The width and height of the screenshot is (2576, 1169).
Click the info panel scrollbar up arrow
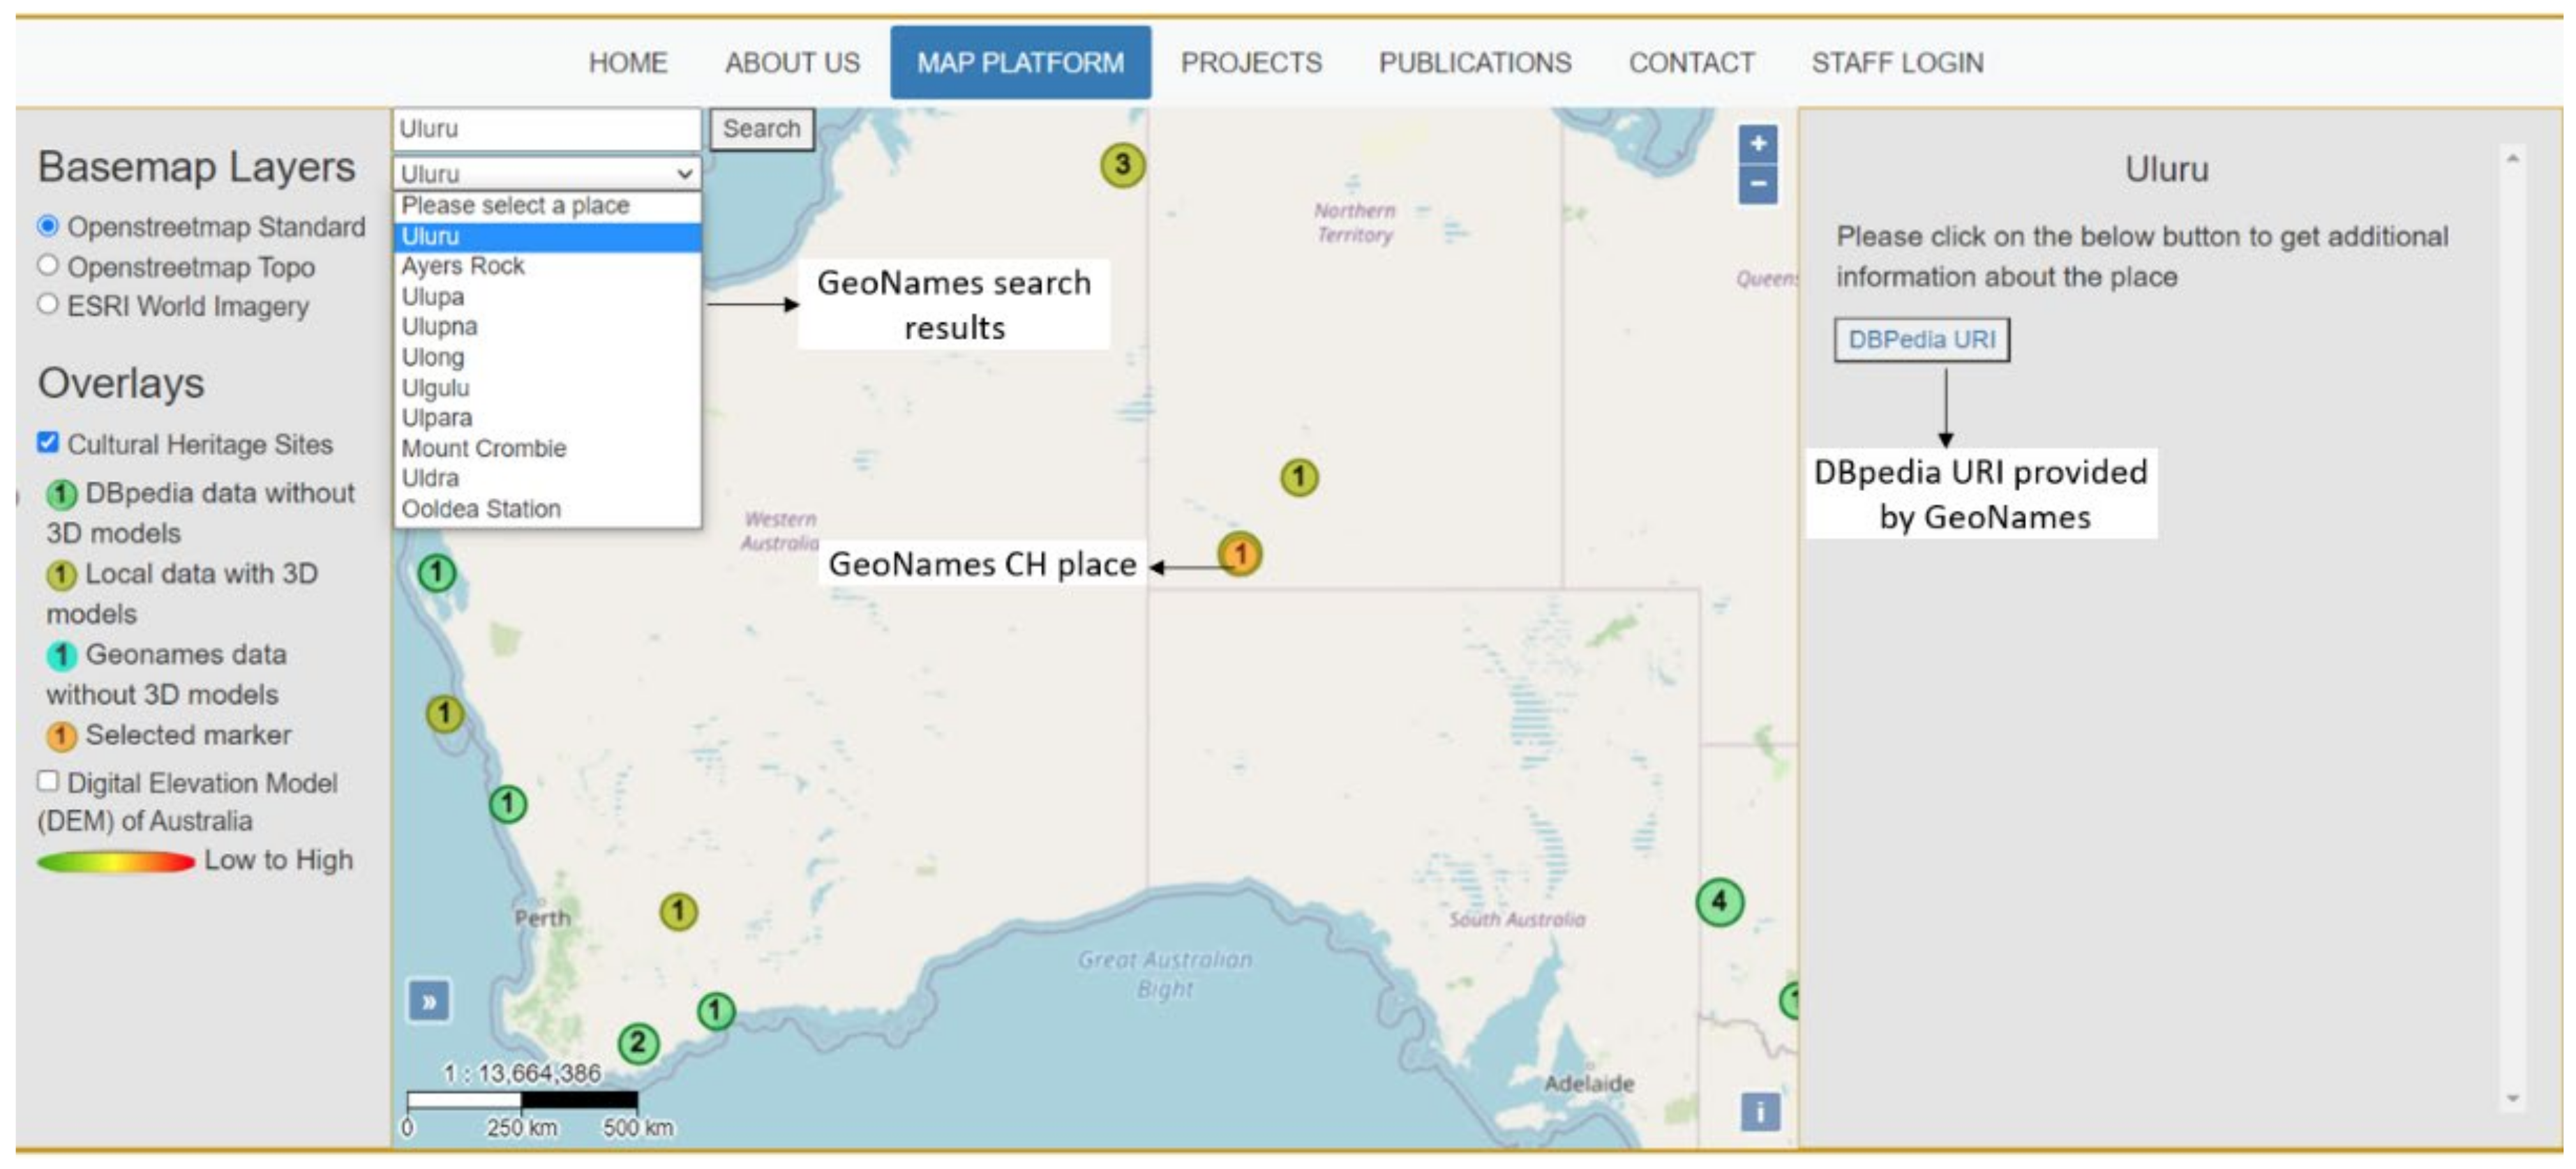click(x=2512, y=158)
